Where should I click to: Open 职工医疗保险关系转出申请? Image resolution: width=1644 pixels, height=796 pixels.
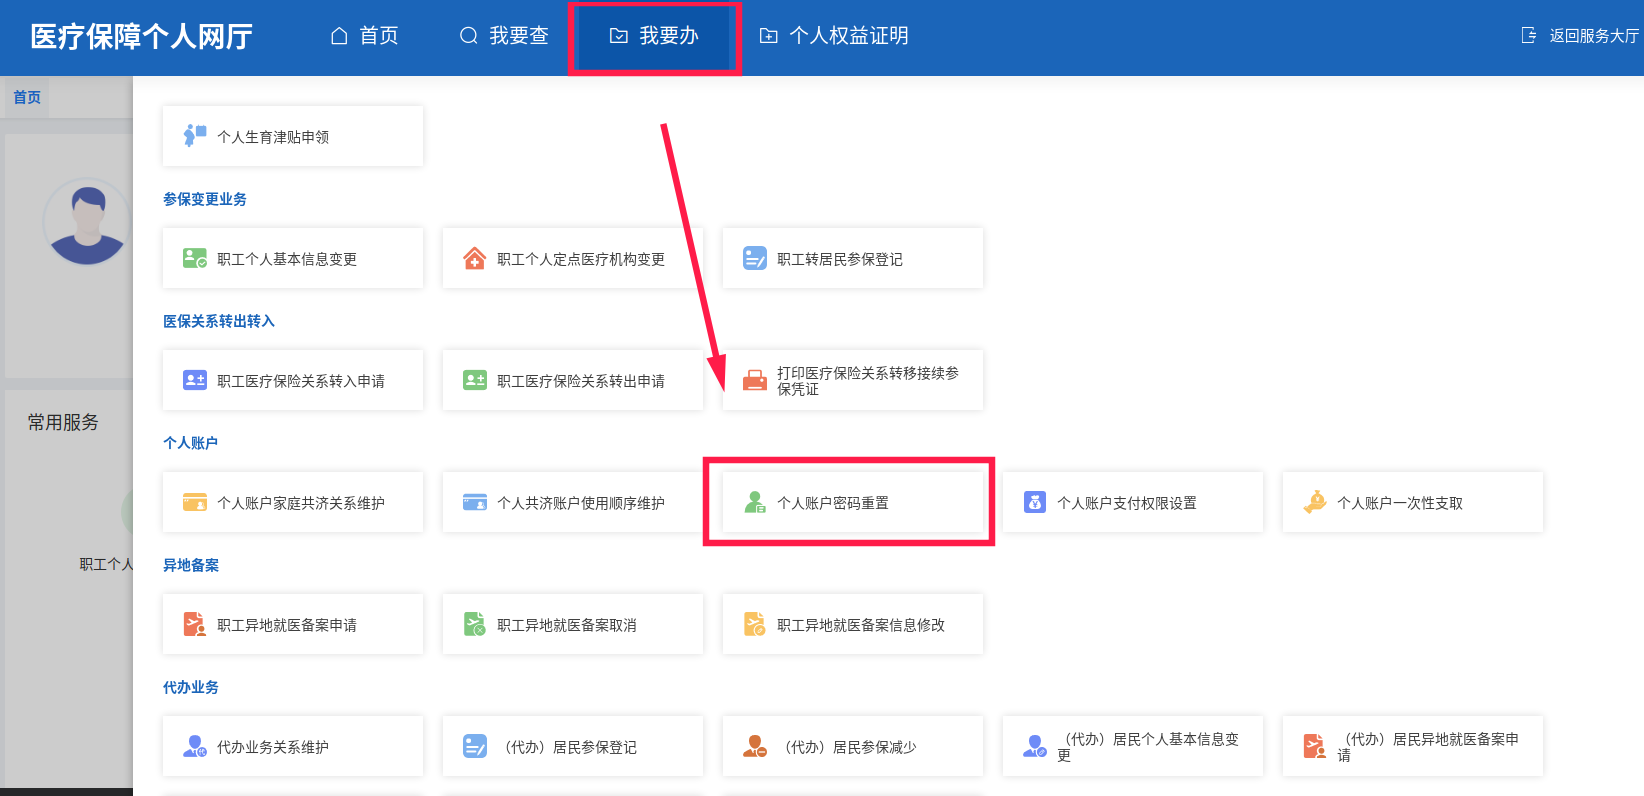[x=573, y=380]
